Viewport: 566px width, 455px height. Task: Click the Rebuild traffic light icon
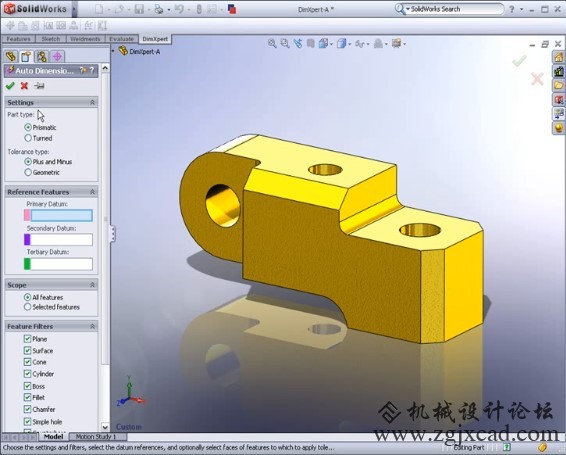[199, 9]
